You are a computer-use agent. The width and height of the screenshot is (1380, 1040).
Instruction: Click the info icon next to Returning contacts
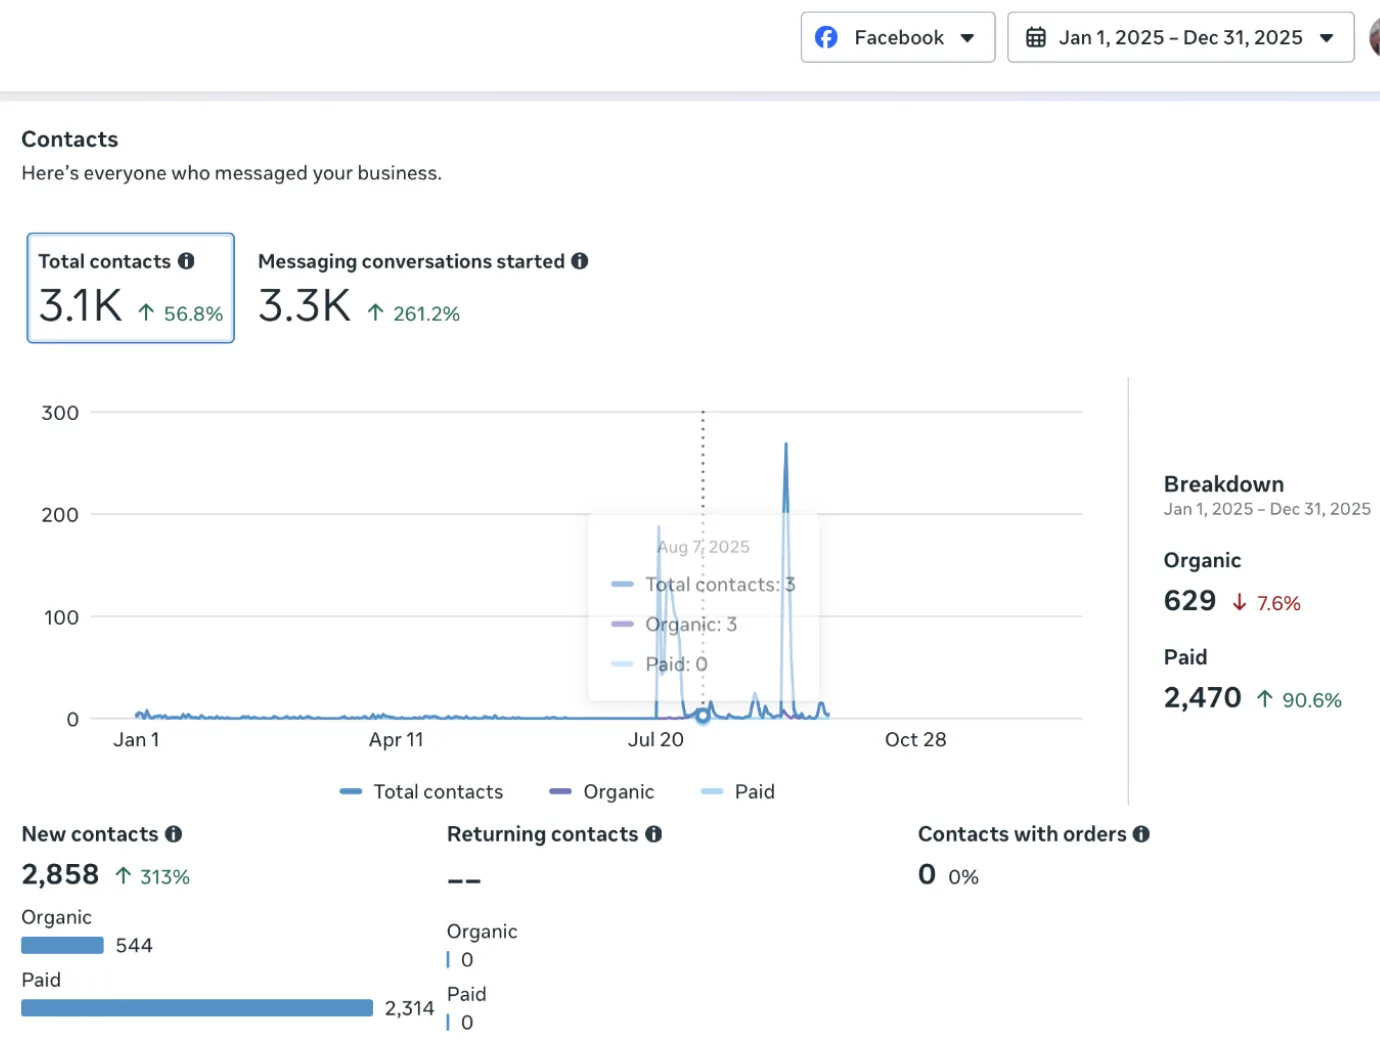point(654,834)
